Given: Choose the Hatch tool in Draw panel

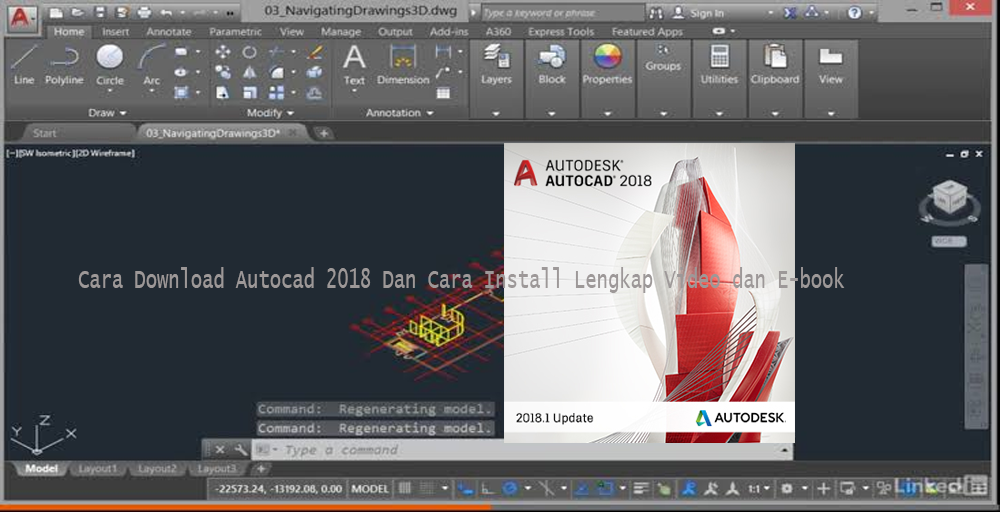Looking at the screenshot, I should pos(181,92).
